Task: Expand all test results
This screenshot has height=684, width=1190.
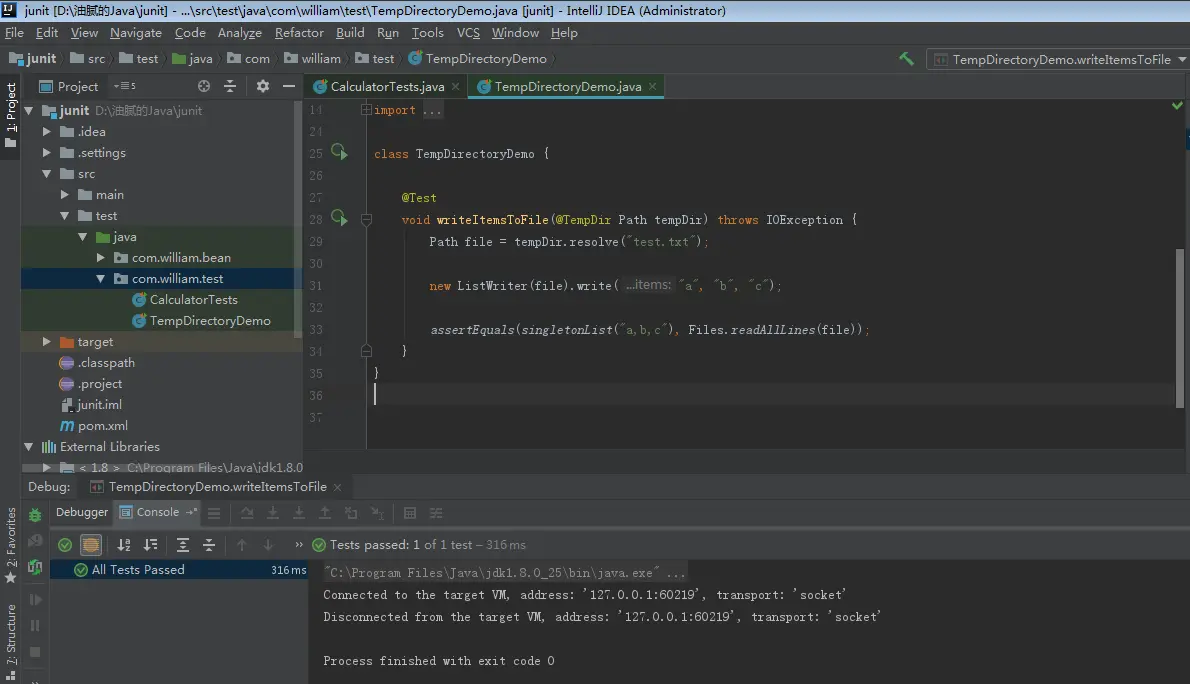Action: pyautogui.click(x=183, y=544)
